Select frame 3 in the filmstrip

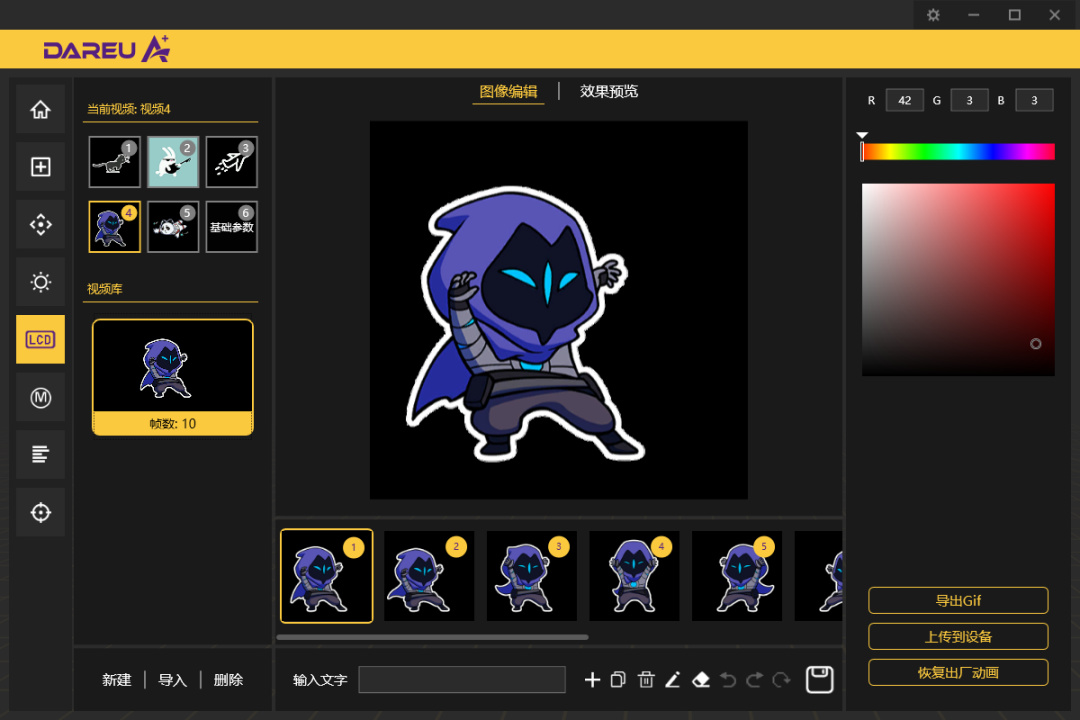coord(532,576)
